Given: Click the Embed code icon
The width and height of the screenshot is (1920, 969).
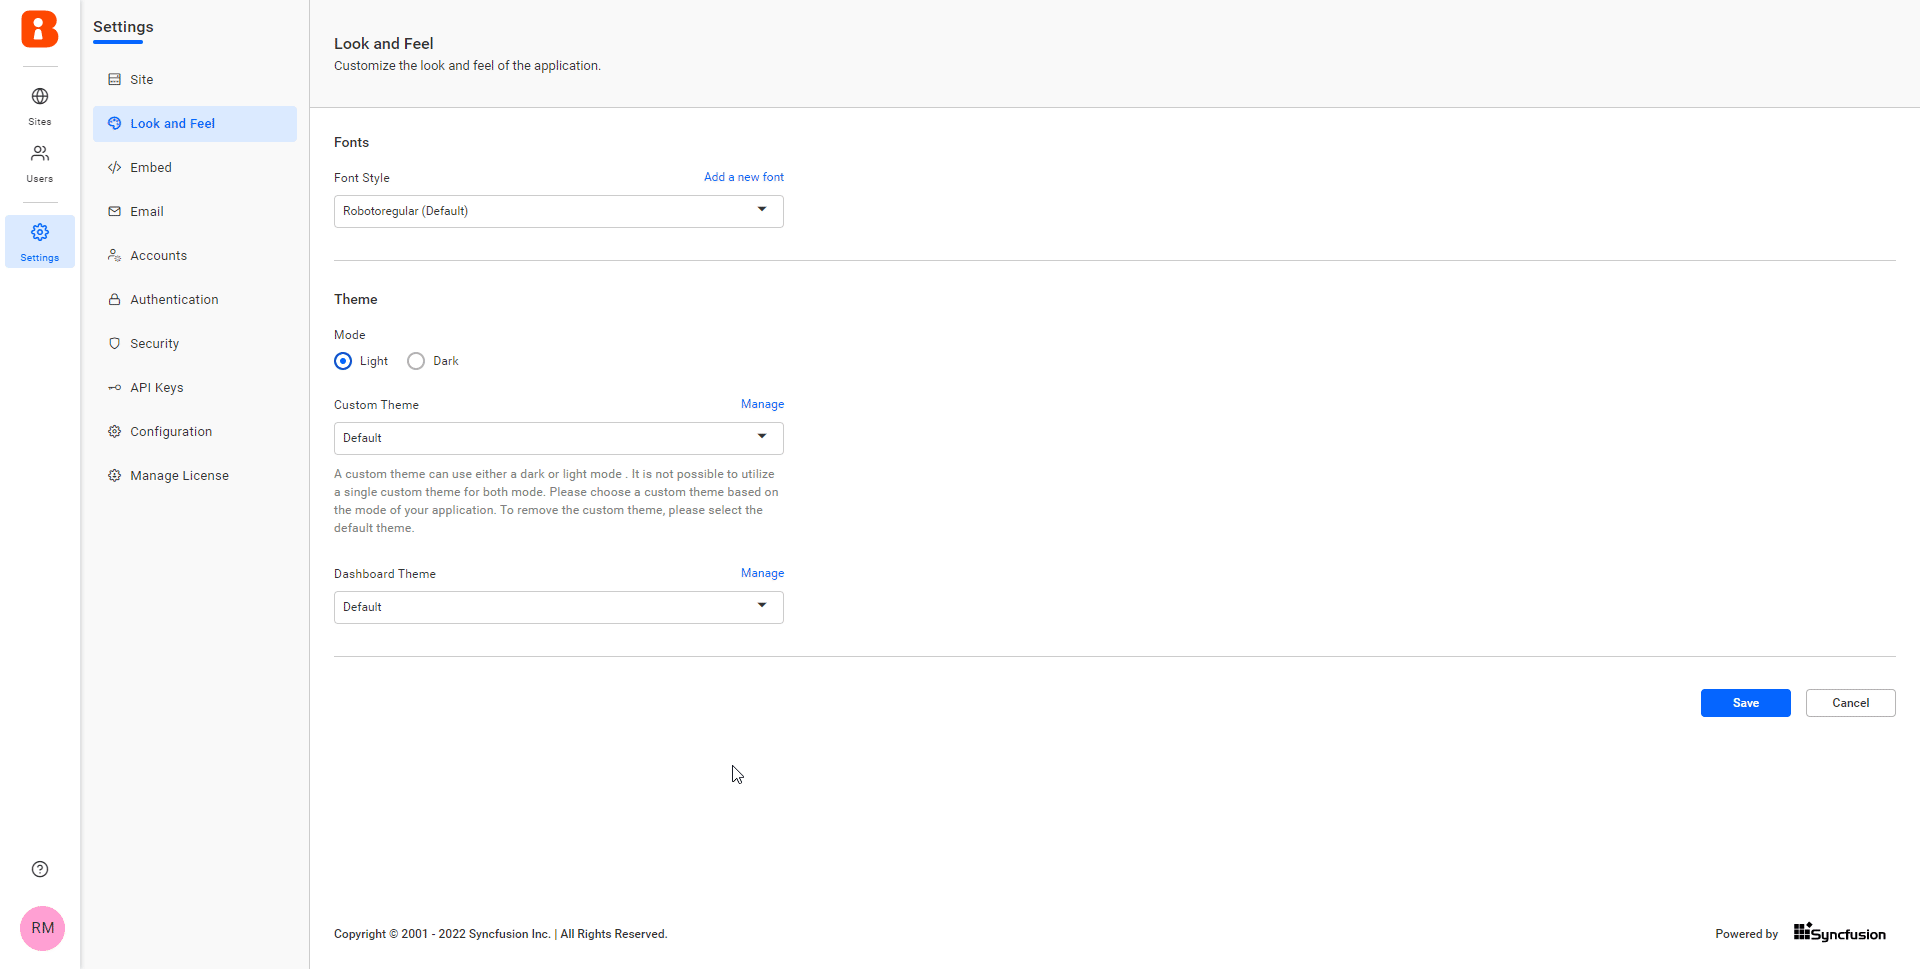Looking at the screenshot, I should coord(115,168).
